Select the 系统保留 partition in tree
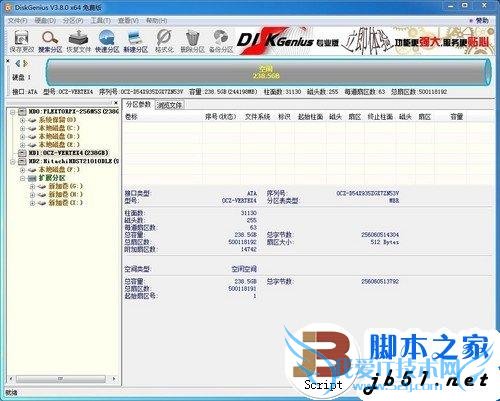The height and width of the screenshot is (401, 500). (x=57, y=120)
